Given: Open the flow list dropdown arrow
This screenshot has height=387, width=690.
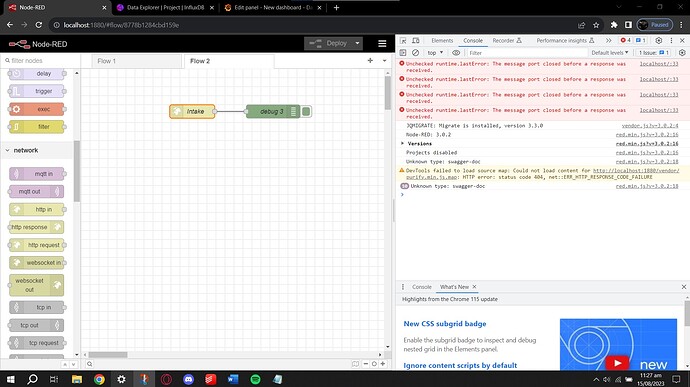Looking at the screenshot, I should click(384, 61).
